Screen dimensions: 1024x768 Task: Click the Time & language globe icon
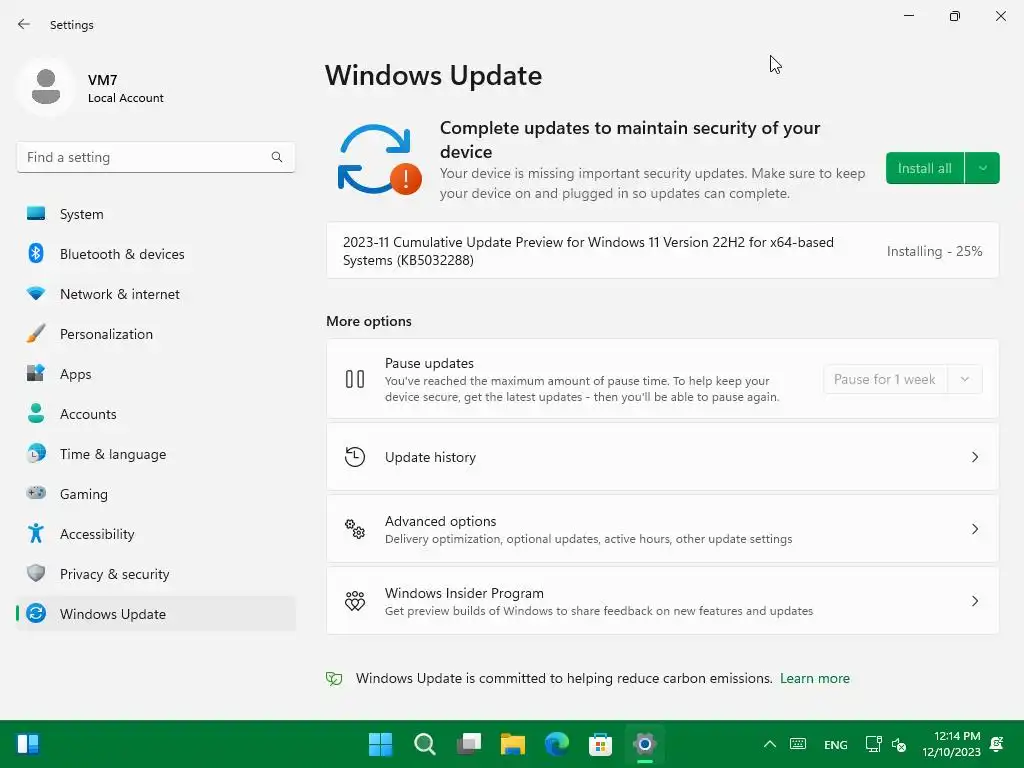pyautogui.click(x=36, y=453)
